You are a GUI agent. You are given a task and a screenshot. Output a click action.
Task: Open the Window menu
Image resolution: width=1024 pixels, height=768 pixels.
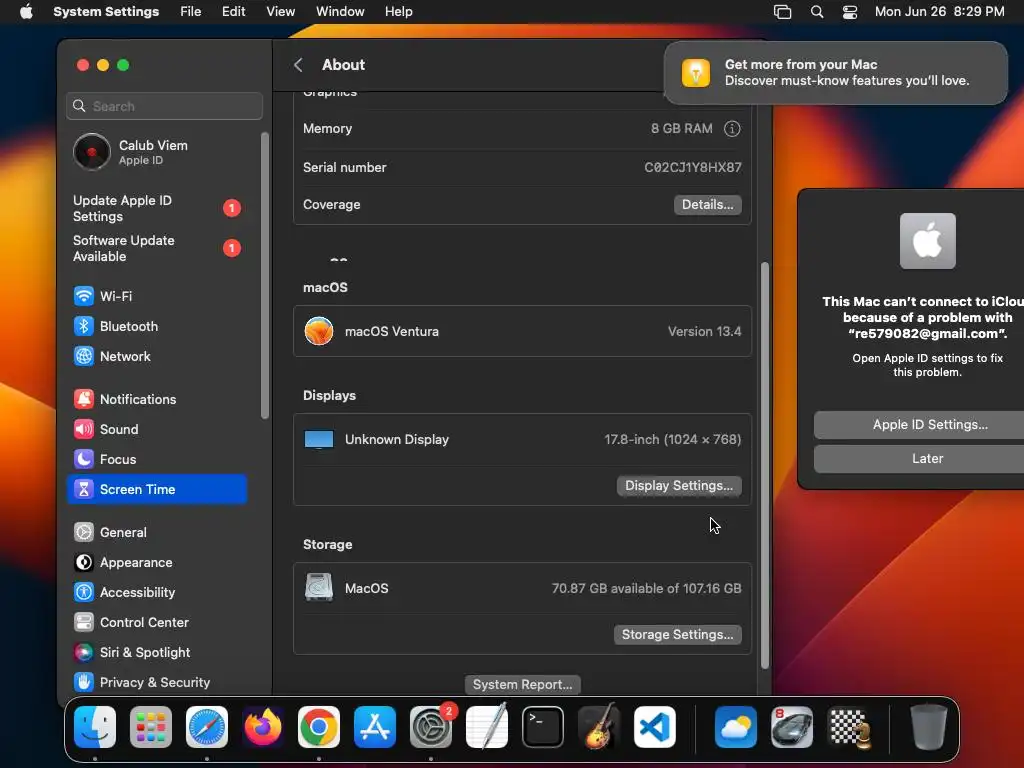coord(340,12)
